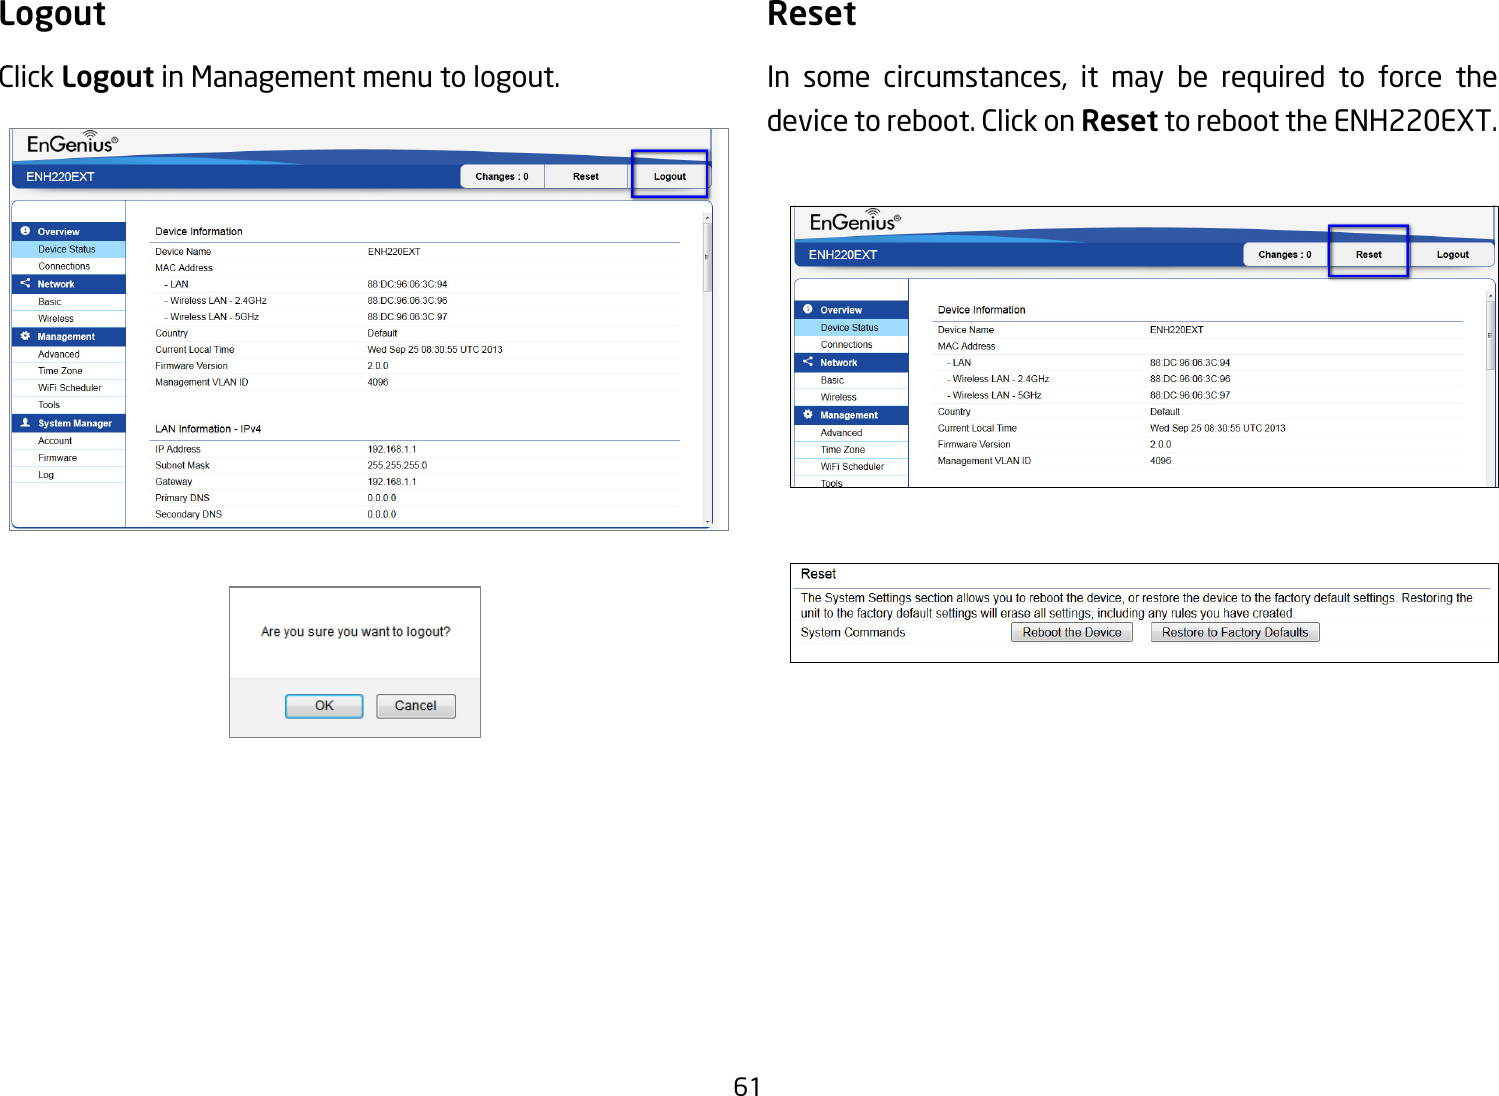The width and height of the screenshot is (1499, 1096).
Task: Click the highlighted Reset button in the Reset screenshot
Action: (1368, 254)
